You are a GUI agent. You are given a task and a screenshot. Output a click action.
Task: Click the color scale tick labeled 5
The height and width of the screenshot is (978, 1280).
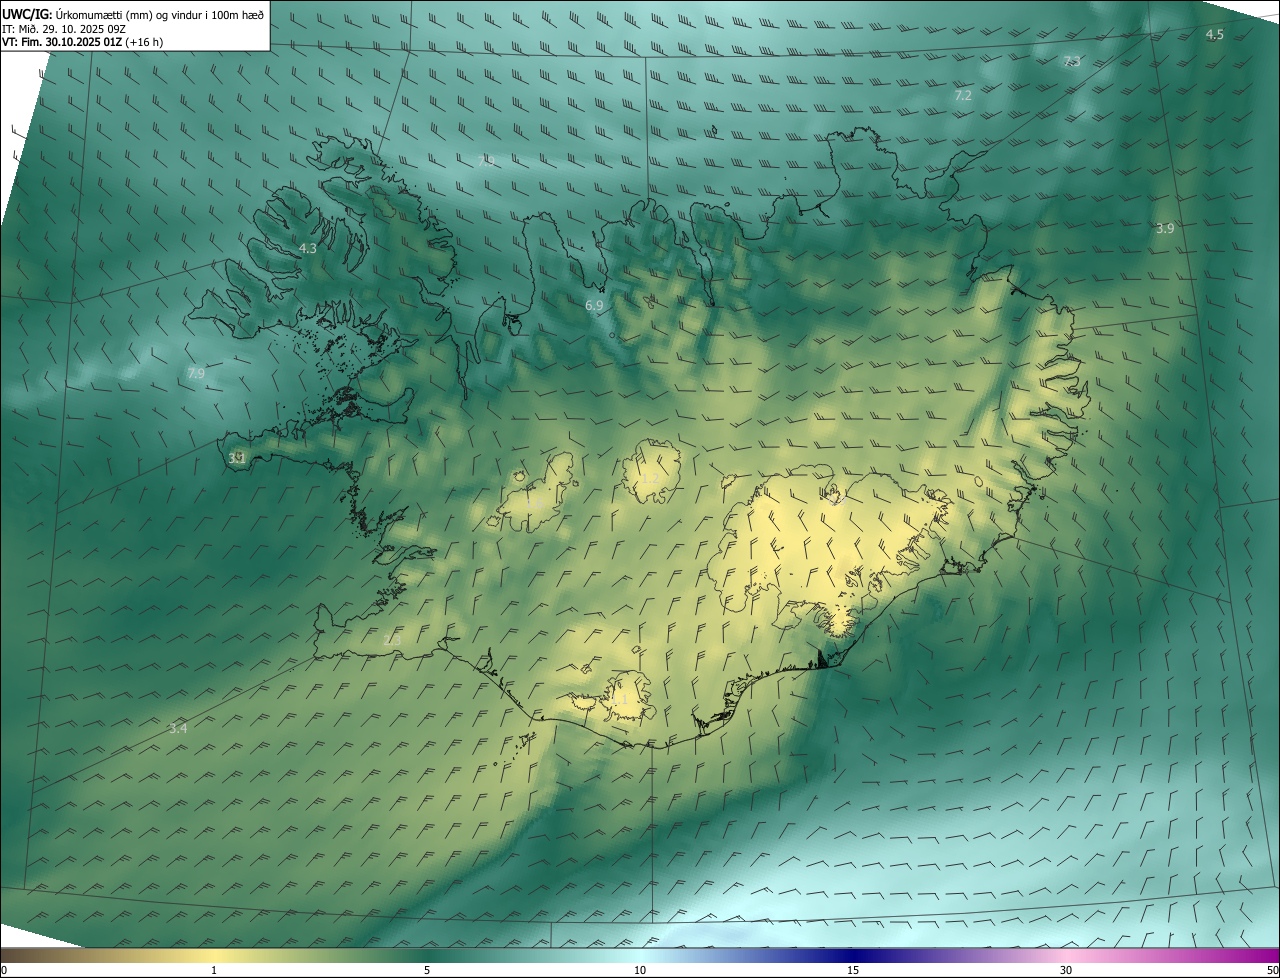click(x=427, y=970)
